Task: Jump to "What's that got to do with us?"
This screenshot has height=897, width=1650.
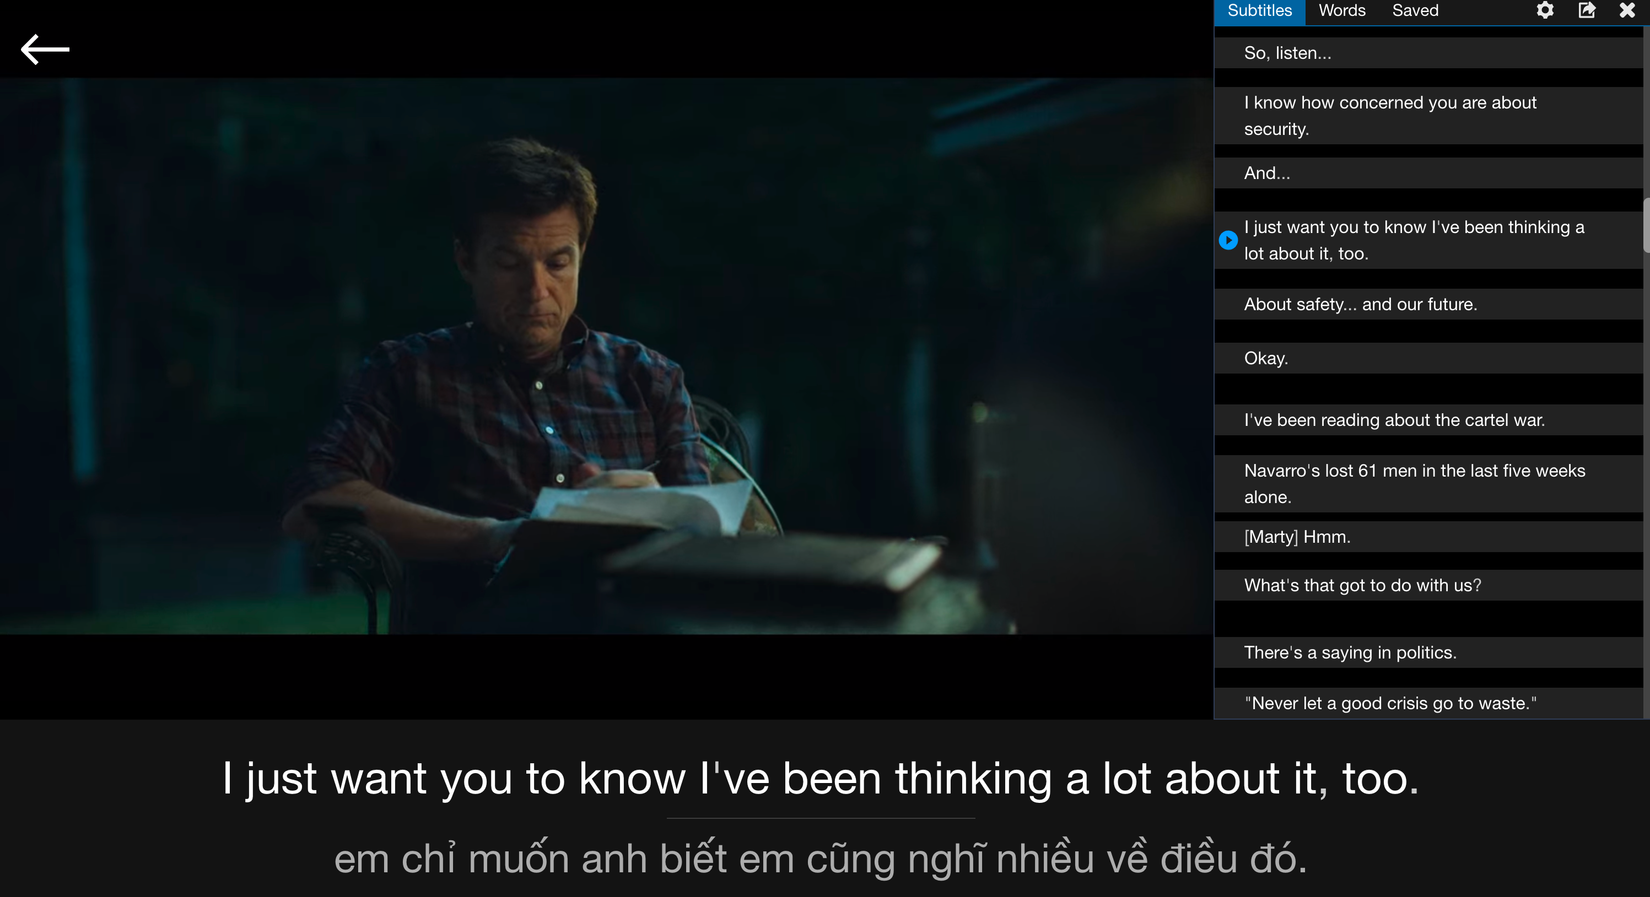Action: click(x=1429, y=585)
